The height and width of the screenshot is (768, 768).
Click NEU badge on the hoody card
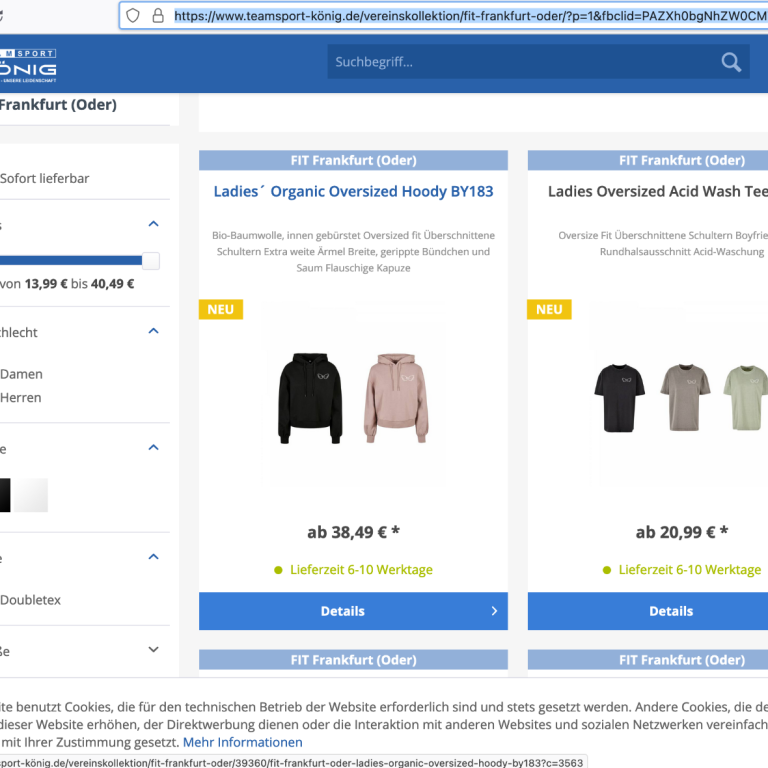tap(220, 310)
